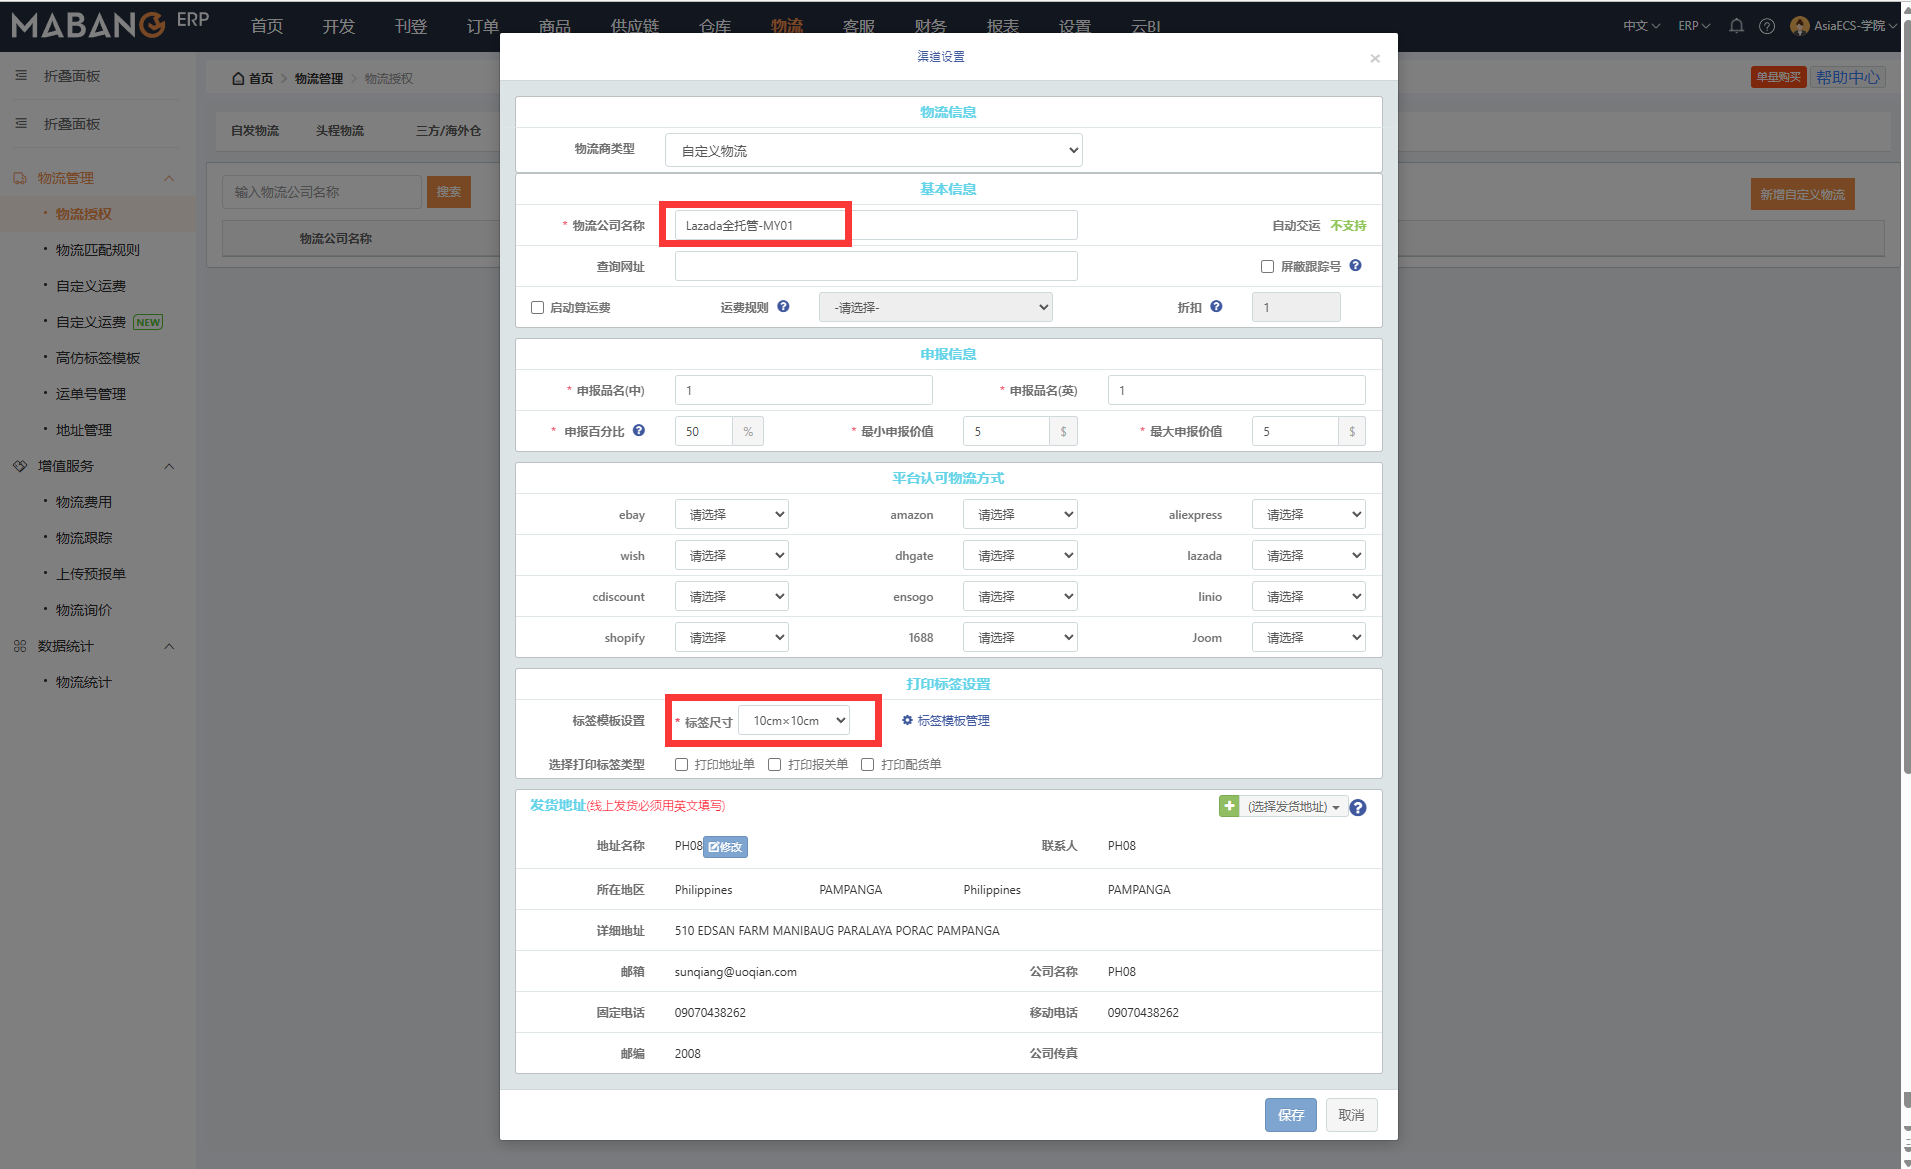The height and width of the screenshot is (1169, 1911).
Task: Open the 运费规则 请选择 dropdown
Action: [935, 307]
